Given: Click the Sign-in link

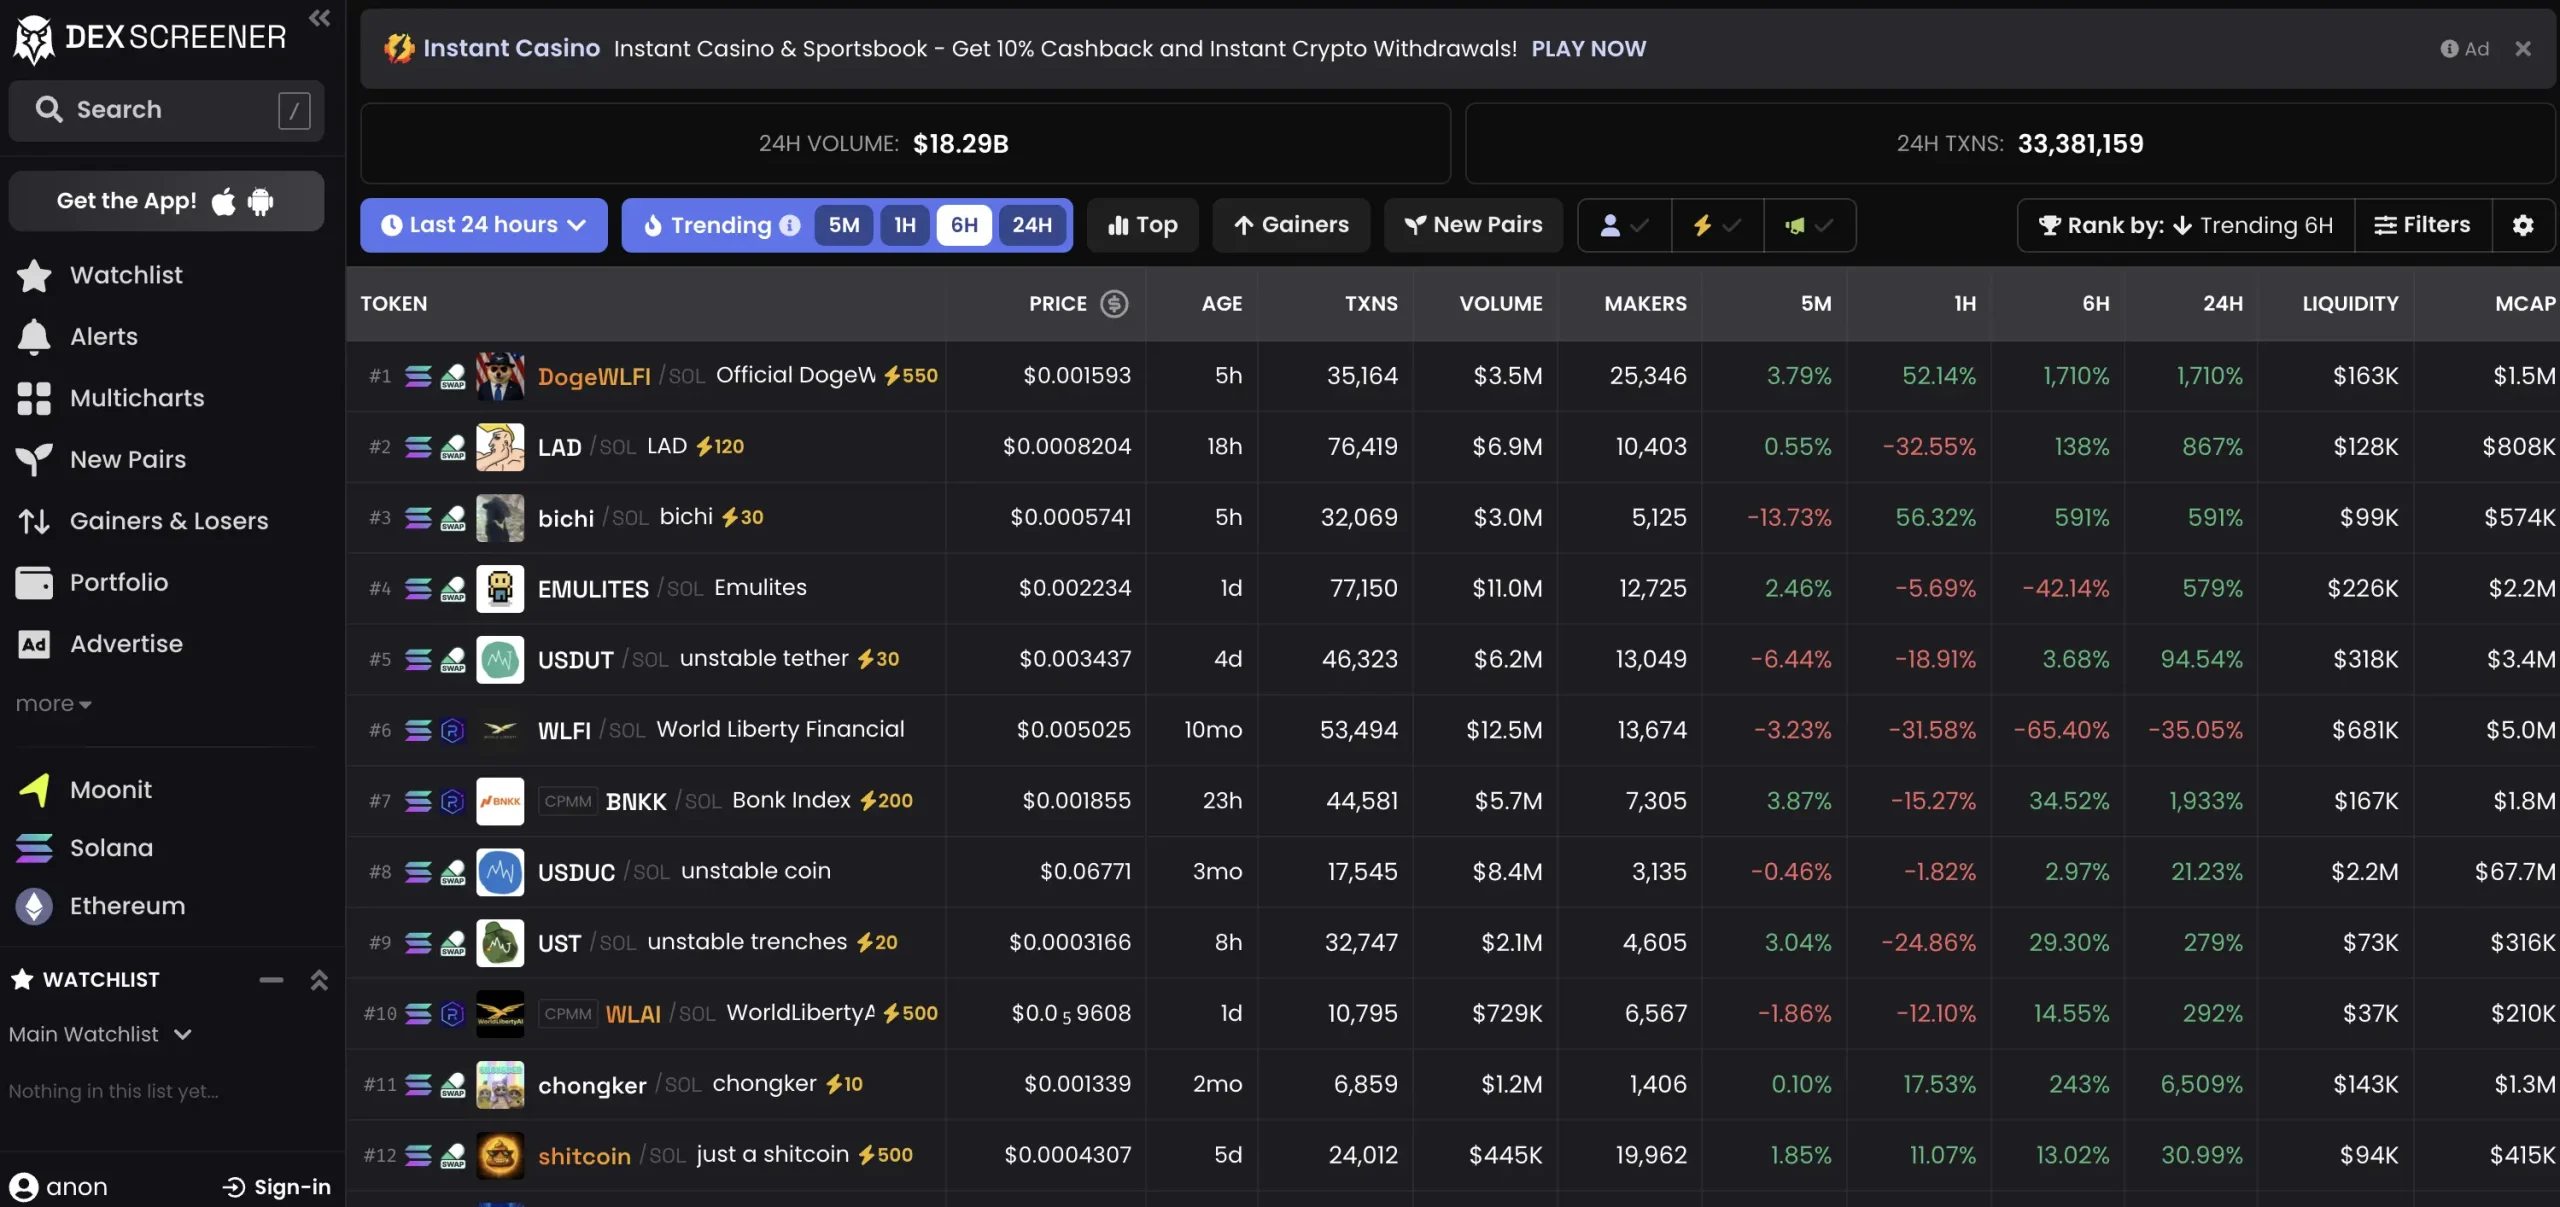Looking at the screenshot, I should (x=276, y=1187).
